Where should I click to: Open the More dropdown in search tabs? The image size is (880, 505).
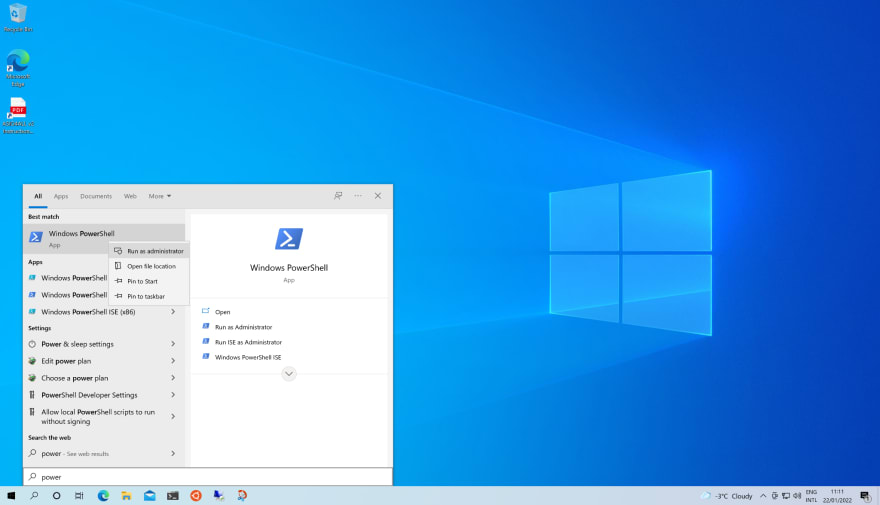160,196
